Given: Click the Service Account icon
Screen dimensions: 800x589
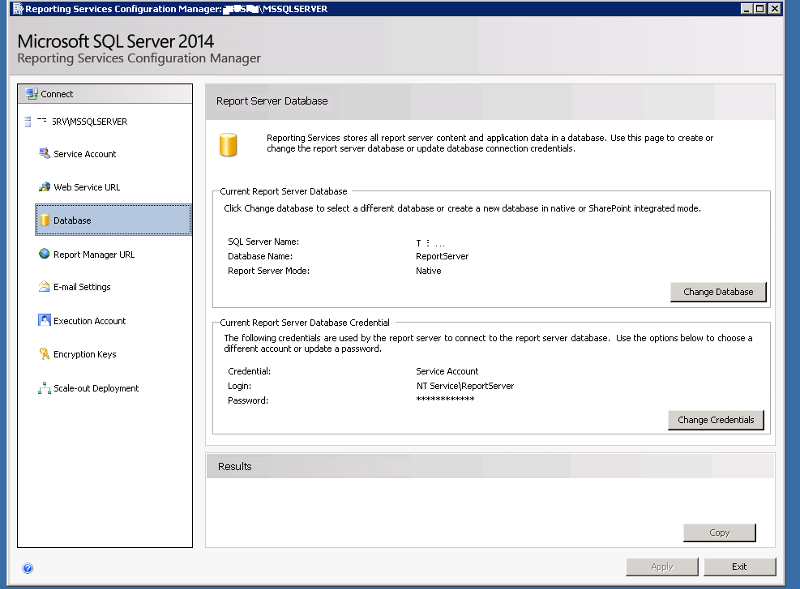Looking at the screenshot, I should (x=44, y=153).
